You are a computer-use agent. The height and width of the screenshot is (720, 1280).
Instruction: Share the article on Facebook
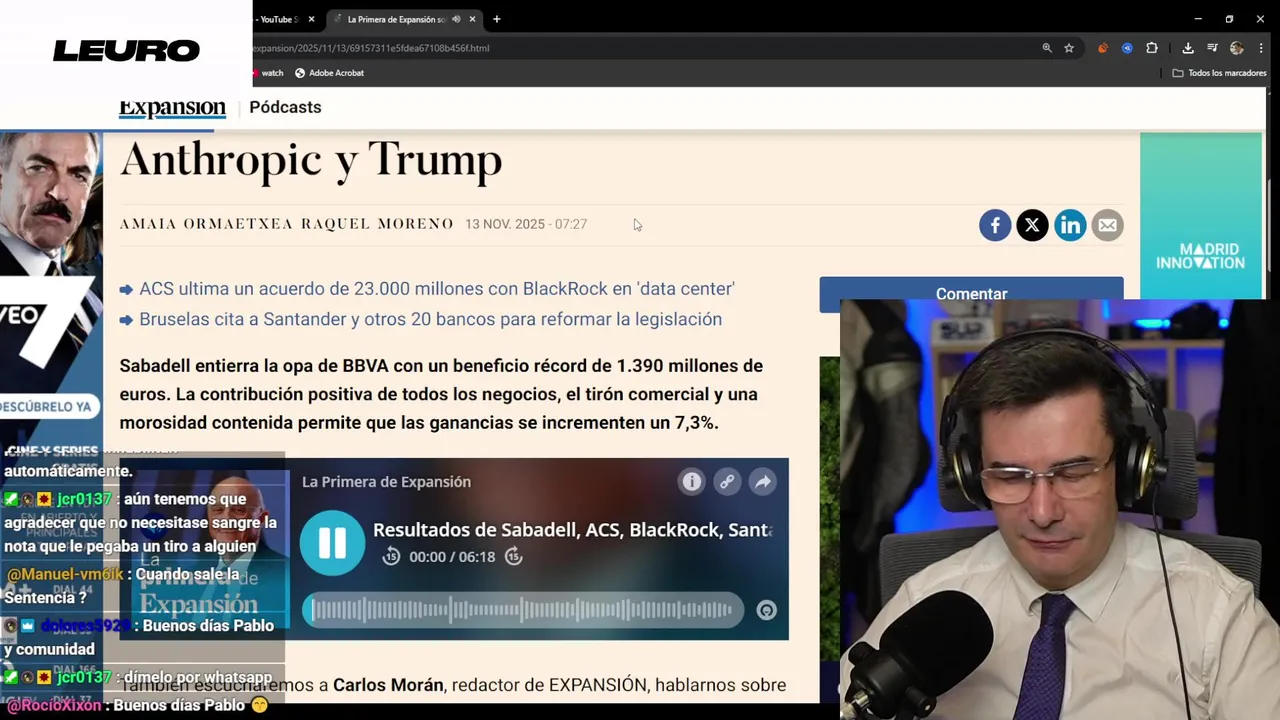coord(995,225)
